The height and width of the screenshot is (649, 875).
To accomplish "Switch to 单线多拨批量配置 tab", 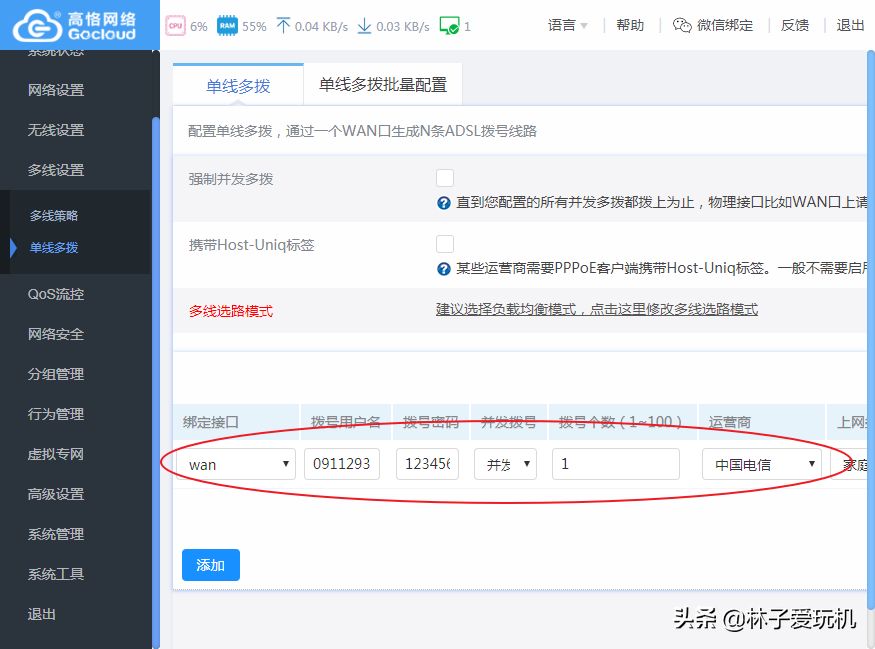I will pos(383,85).
